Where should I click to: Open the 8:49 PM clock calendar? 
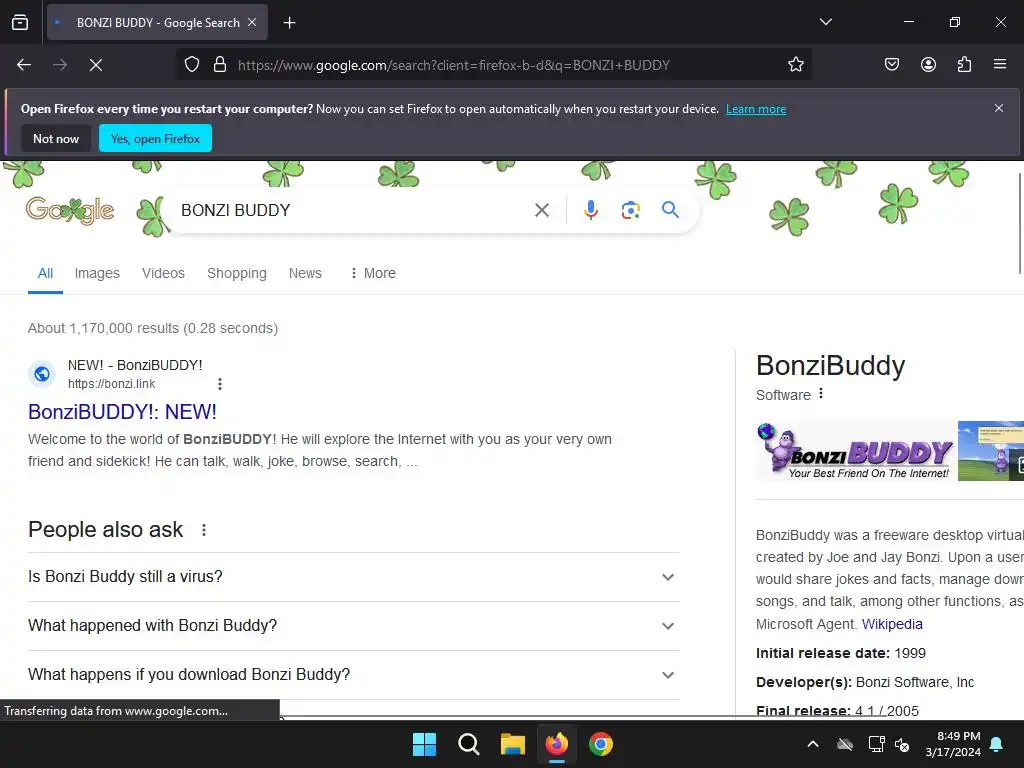[x=953, y=744]
